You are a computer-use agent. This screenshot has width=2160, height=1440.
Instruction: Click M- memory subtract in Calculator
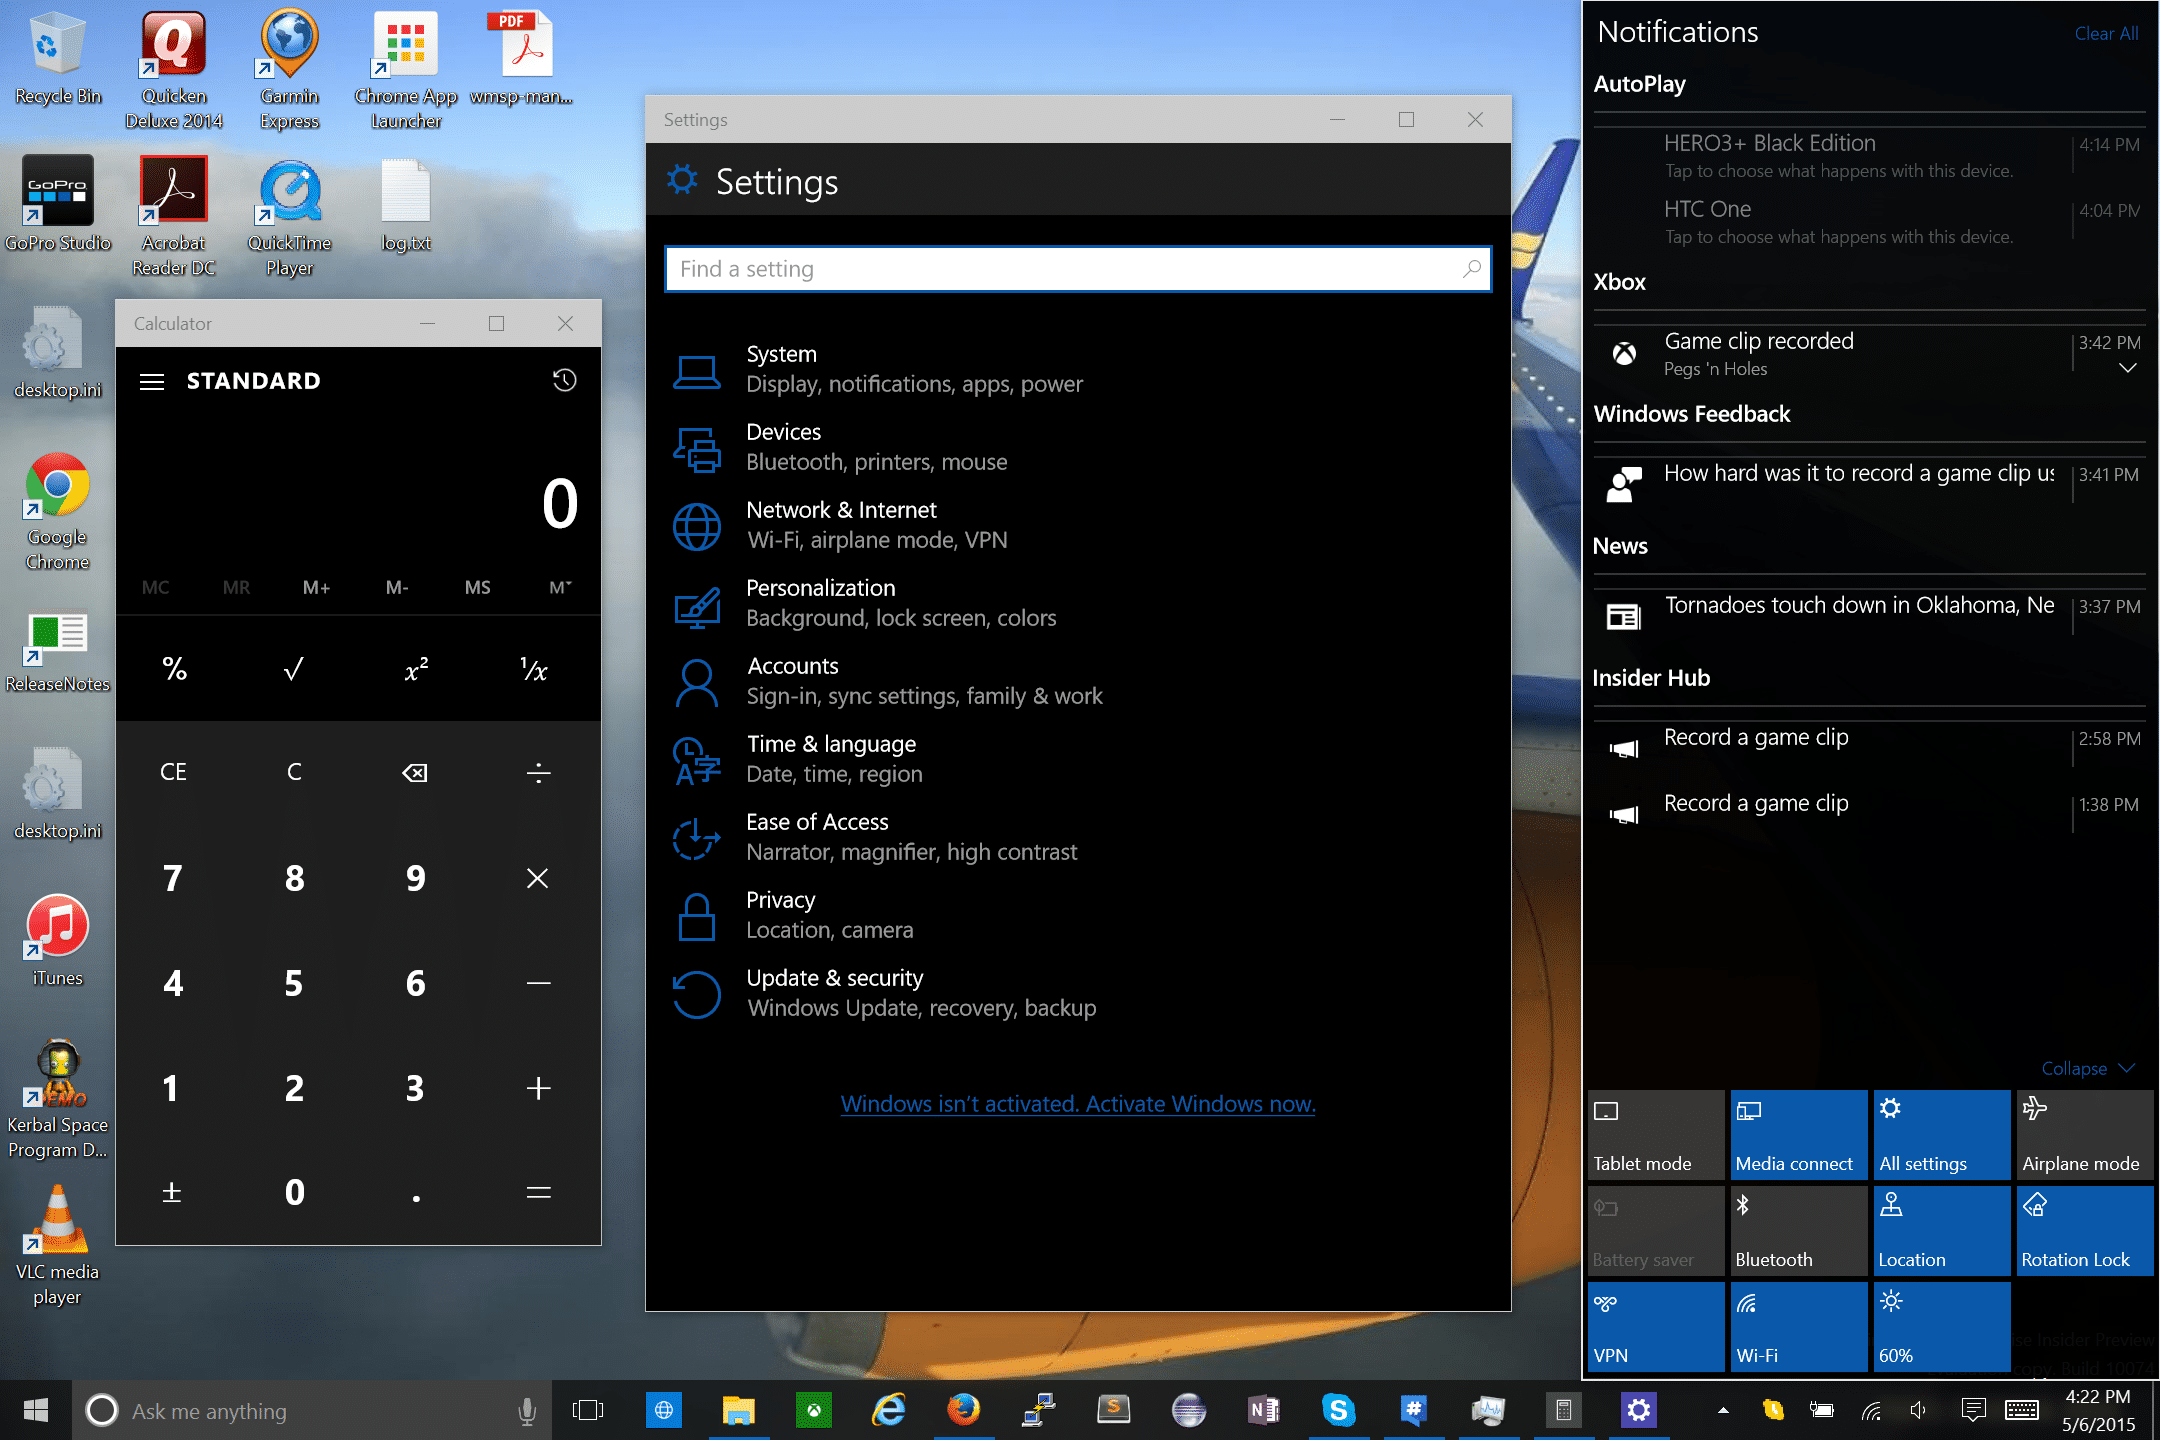(x=397, y=588)
